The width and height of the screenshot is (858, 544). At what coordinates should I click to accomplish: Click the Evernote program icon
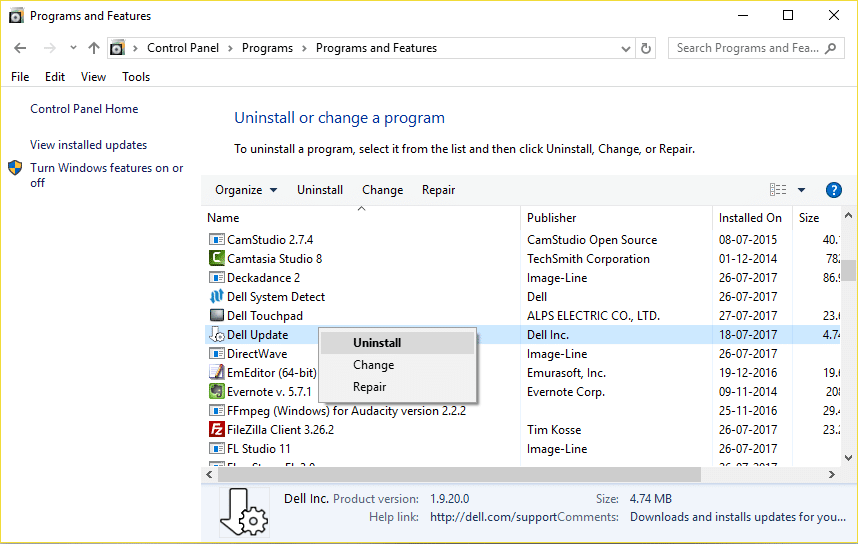click(217, 392)
